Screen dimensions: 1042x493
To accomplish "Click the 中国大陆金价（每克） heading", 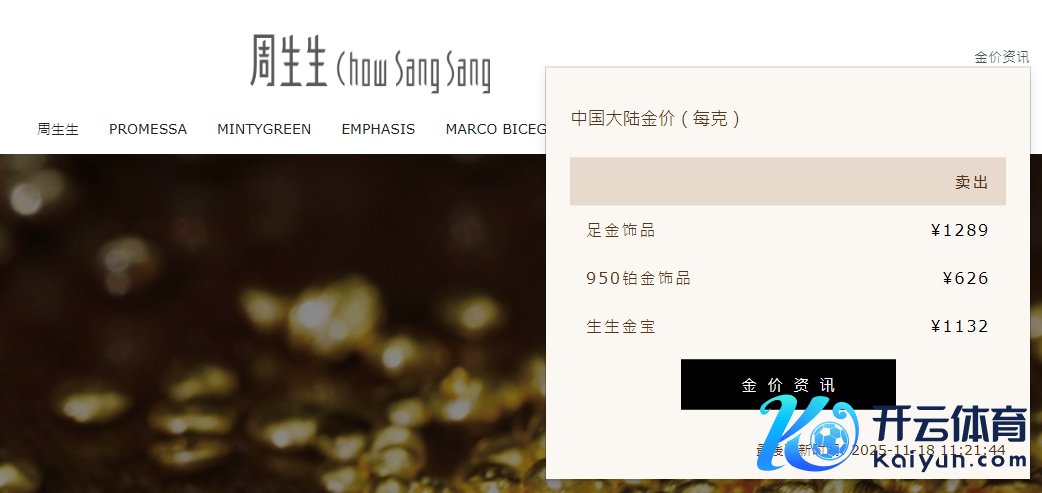I will (x=655, y=119).
